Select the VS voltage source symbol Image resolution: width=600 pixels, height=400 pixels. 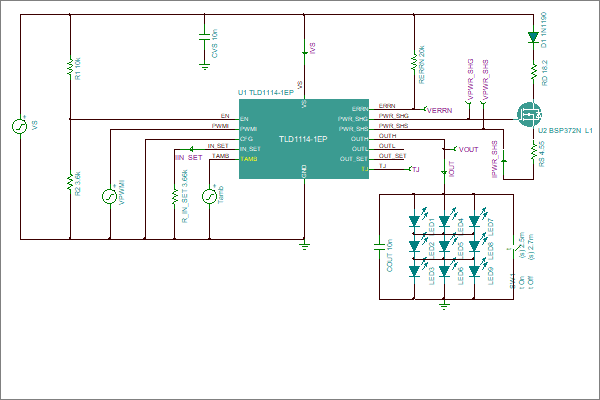coord(20,126)
